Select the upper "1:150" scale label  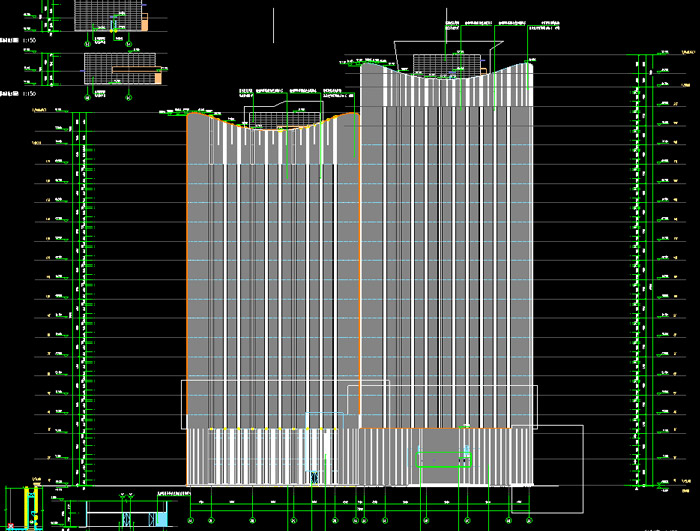pyautogui.click(x=29, y=41)
